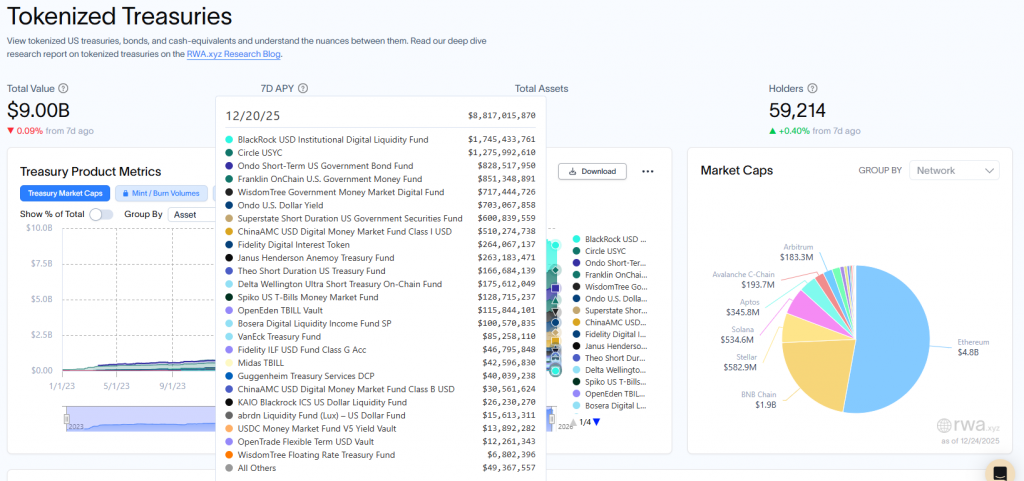The height and width of the screenshot is (481, 1024).
Task: Click the Avalanche C-Chain $193.7M label
Action: point(743,280)
